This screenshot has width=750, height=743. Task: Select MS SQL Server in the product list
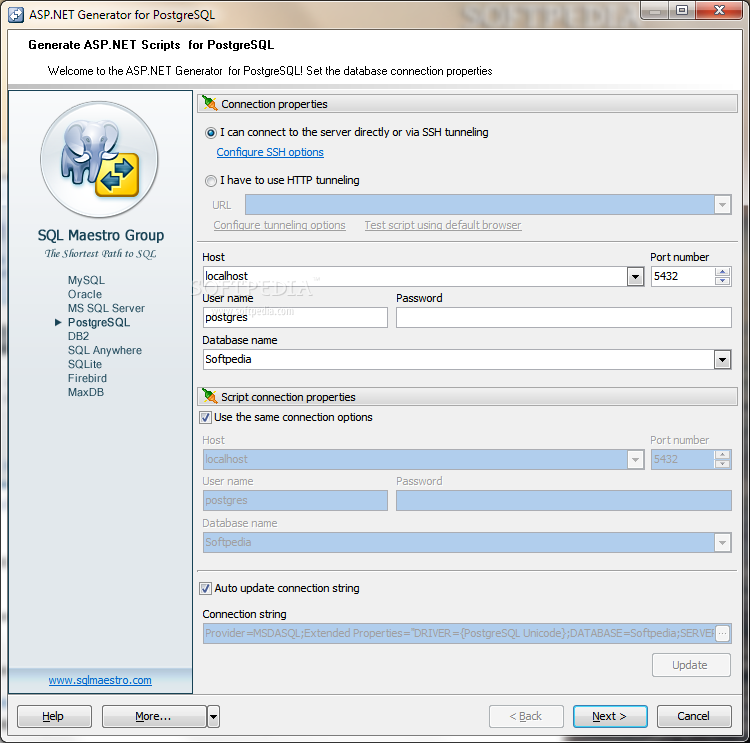point(106,308)
